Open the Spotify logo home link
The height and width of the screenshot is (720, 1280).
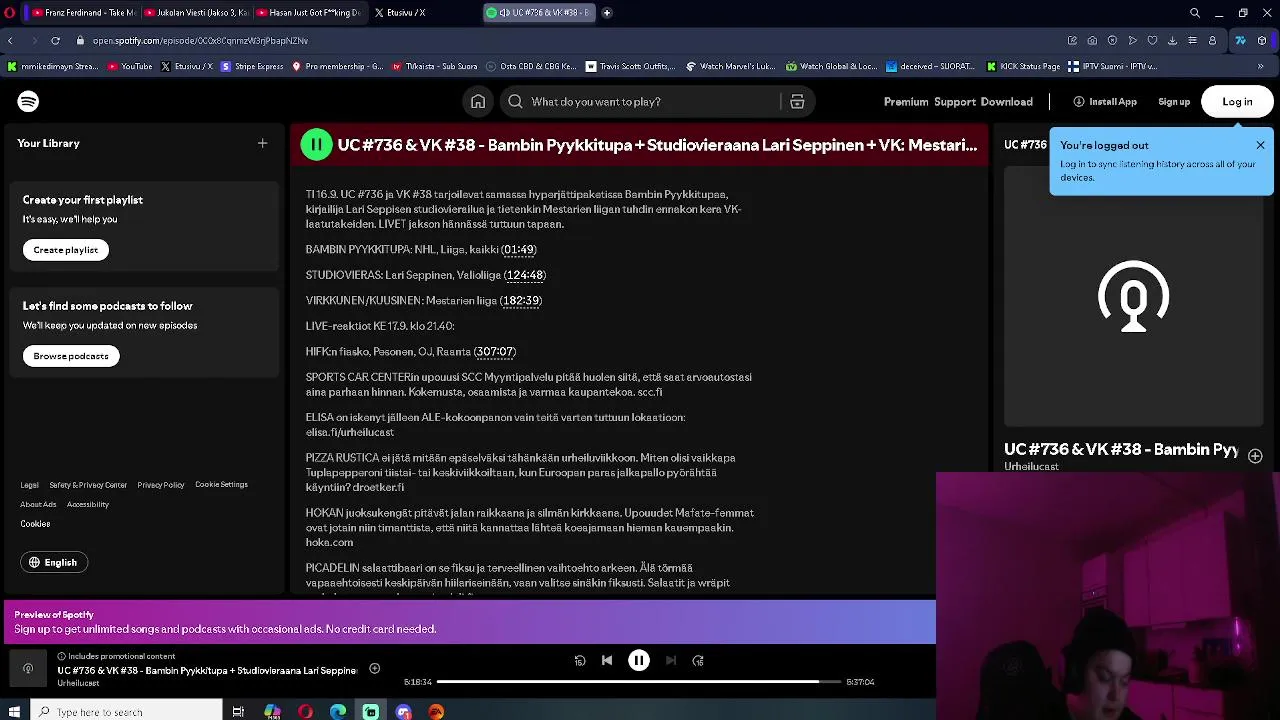[28, 101]
